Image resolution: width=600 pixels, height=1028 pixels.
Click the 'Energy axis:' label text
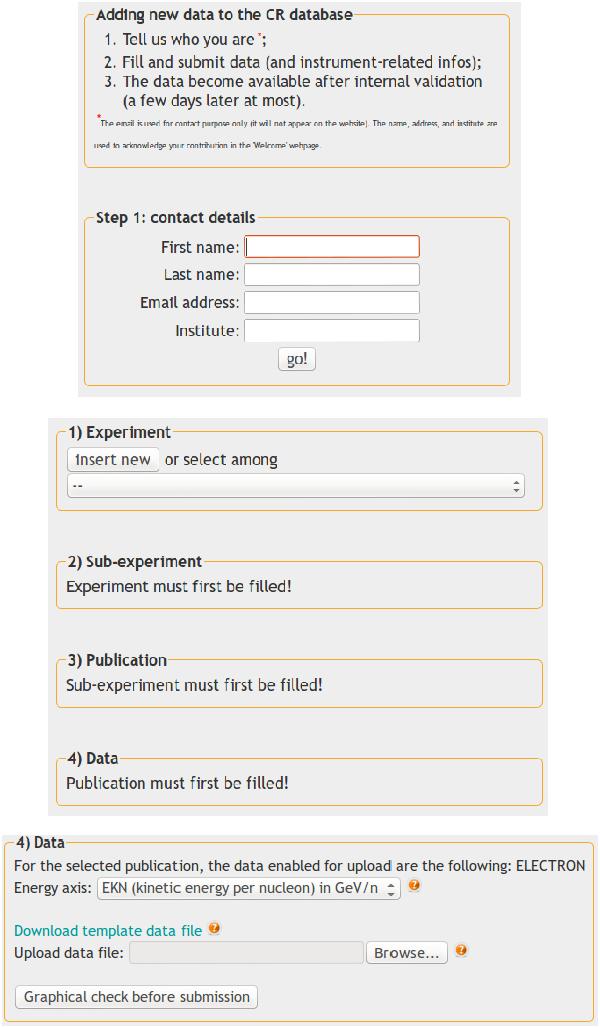53,888
